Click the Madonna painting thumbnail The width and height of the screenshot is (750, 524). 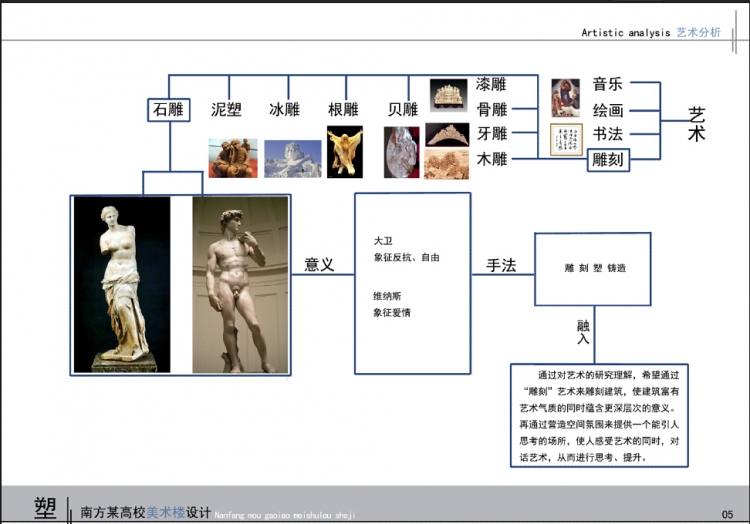565,98
